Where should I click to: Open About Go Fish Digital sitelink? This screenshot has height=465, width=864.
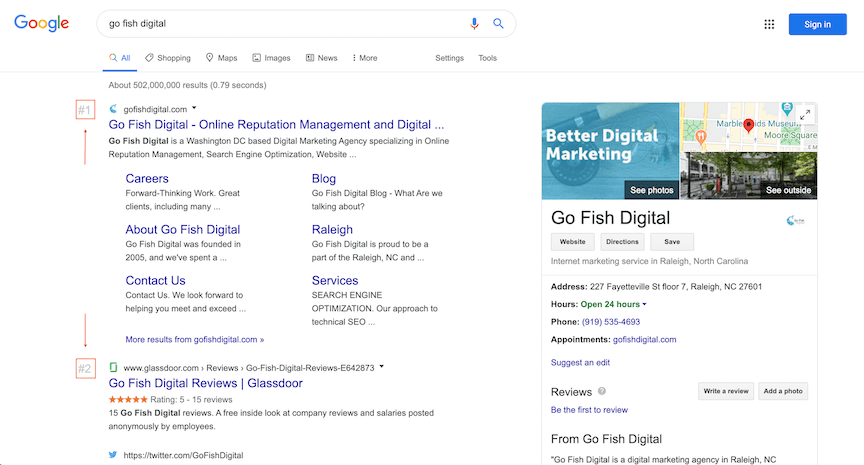tap(182, 229)
